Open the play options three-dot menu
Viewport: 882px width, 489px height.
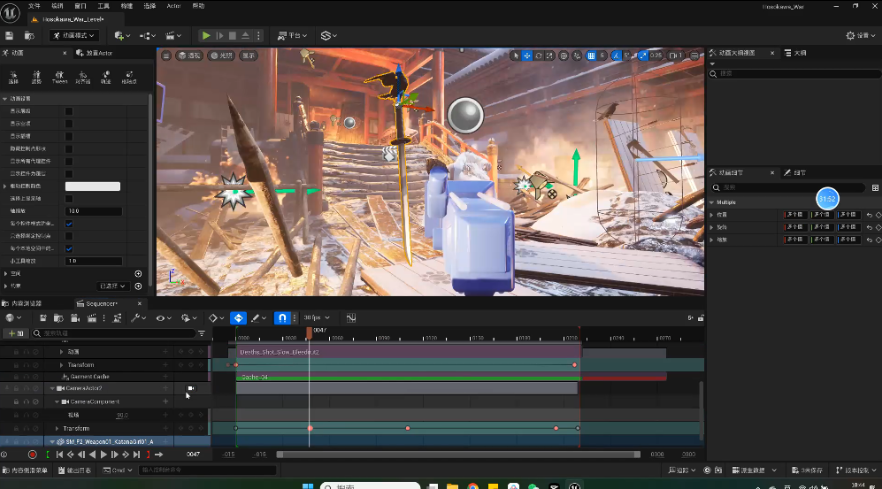coord(259,35)
